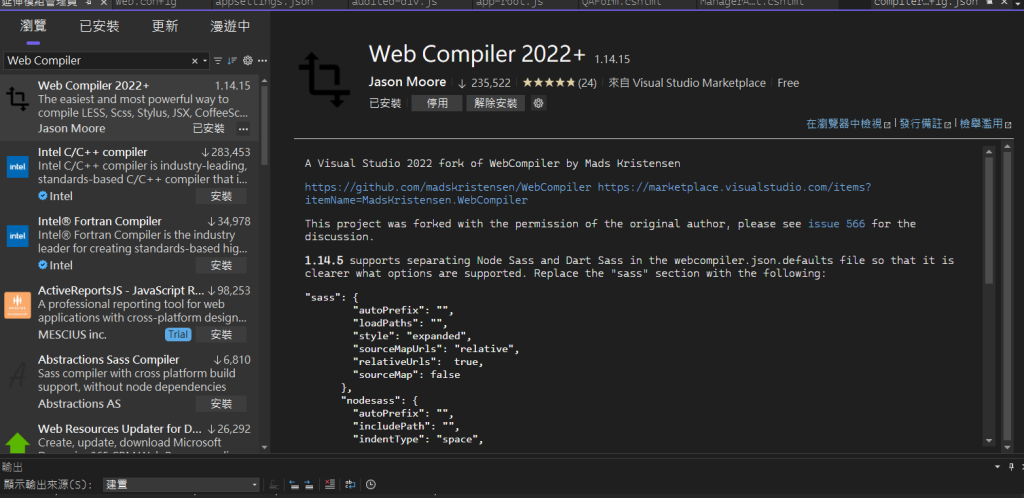Open the 顯示輸出來源 dropdown showing 建置
The width and height of the screenshot is (1024, 498).
click(182, 484)
